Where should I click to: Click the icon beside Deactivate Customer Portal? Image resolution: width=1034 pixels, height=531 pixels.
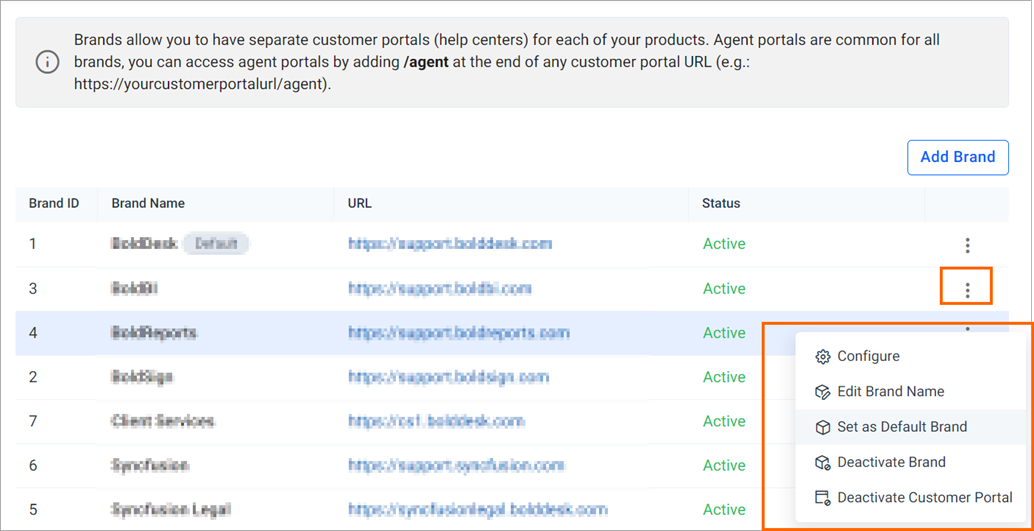(822, 498)
